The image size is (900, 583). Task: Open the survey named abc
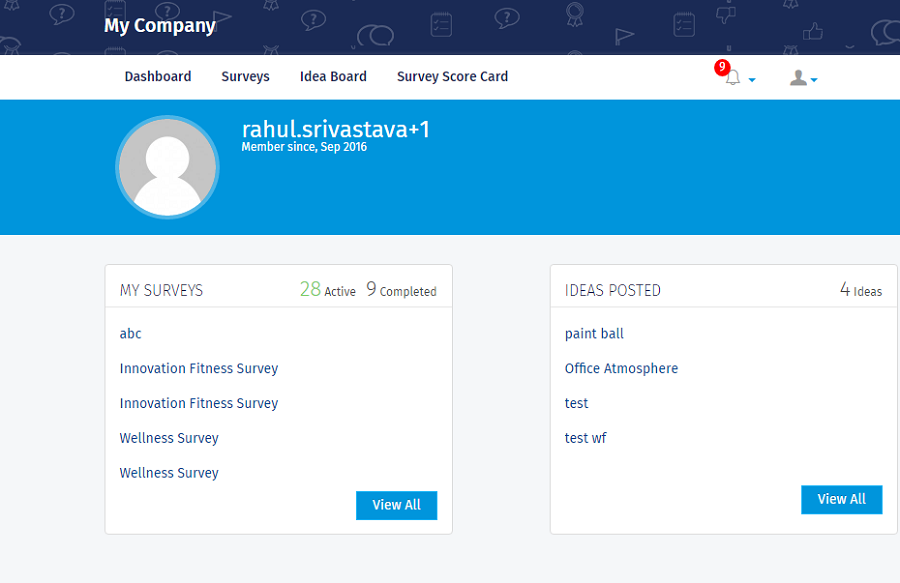point(130,333)
